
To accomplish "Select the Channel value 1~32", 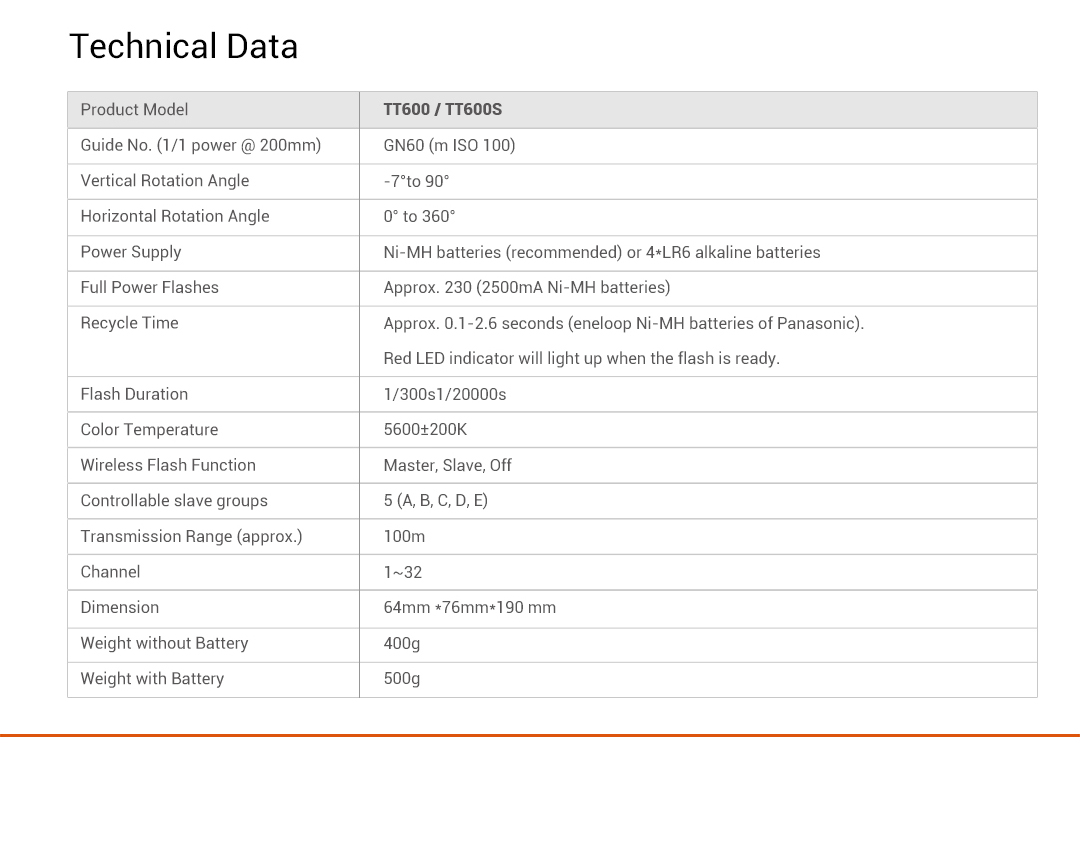I will (403, 572).
